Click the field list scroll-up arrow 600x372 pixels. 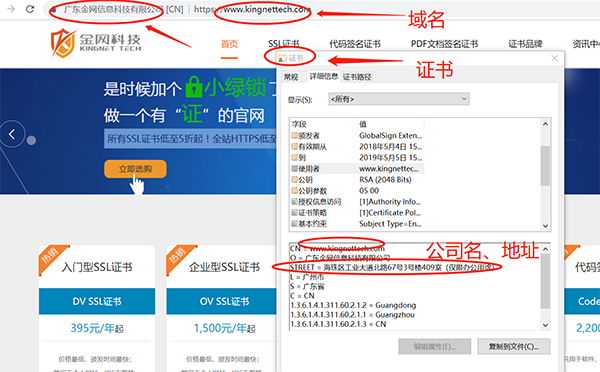[x=545, y=124]
